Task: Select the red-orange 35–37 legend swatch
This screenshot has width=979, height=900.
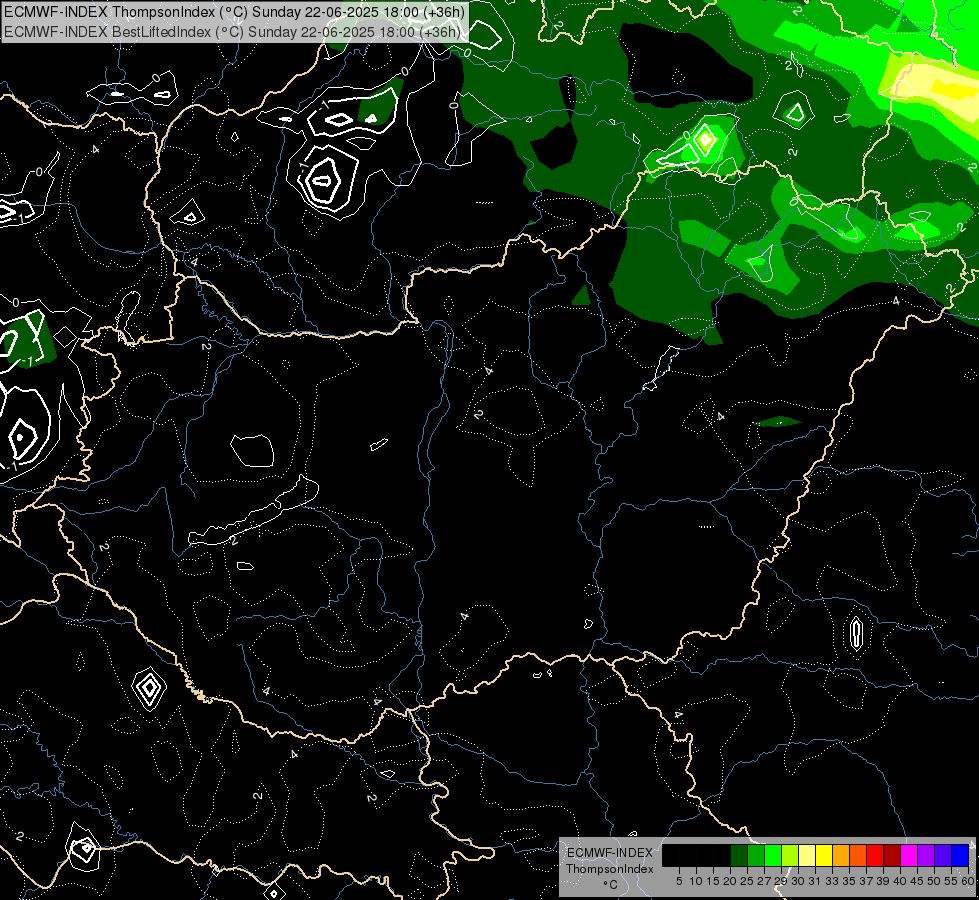Action: pos(858,855)
